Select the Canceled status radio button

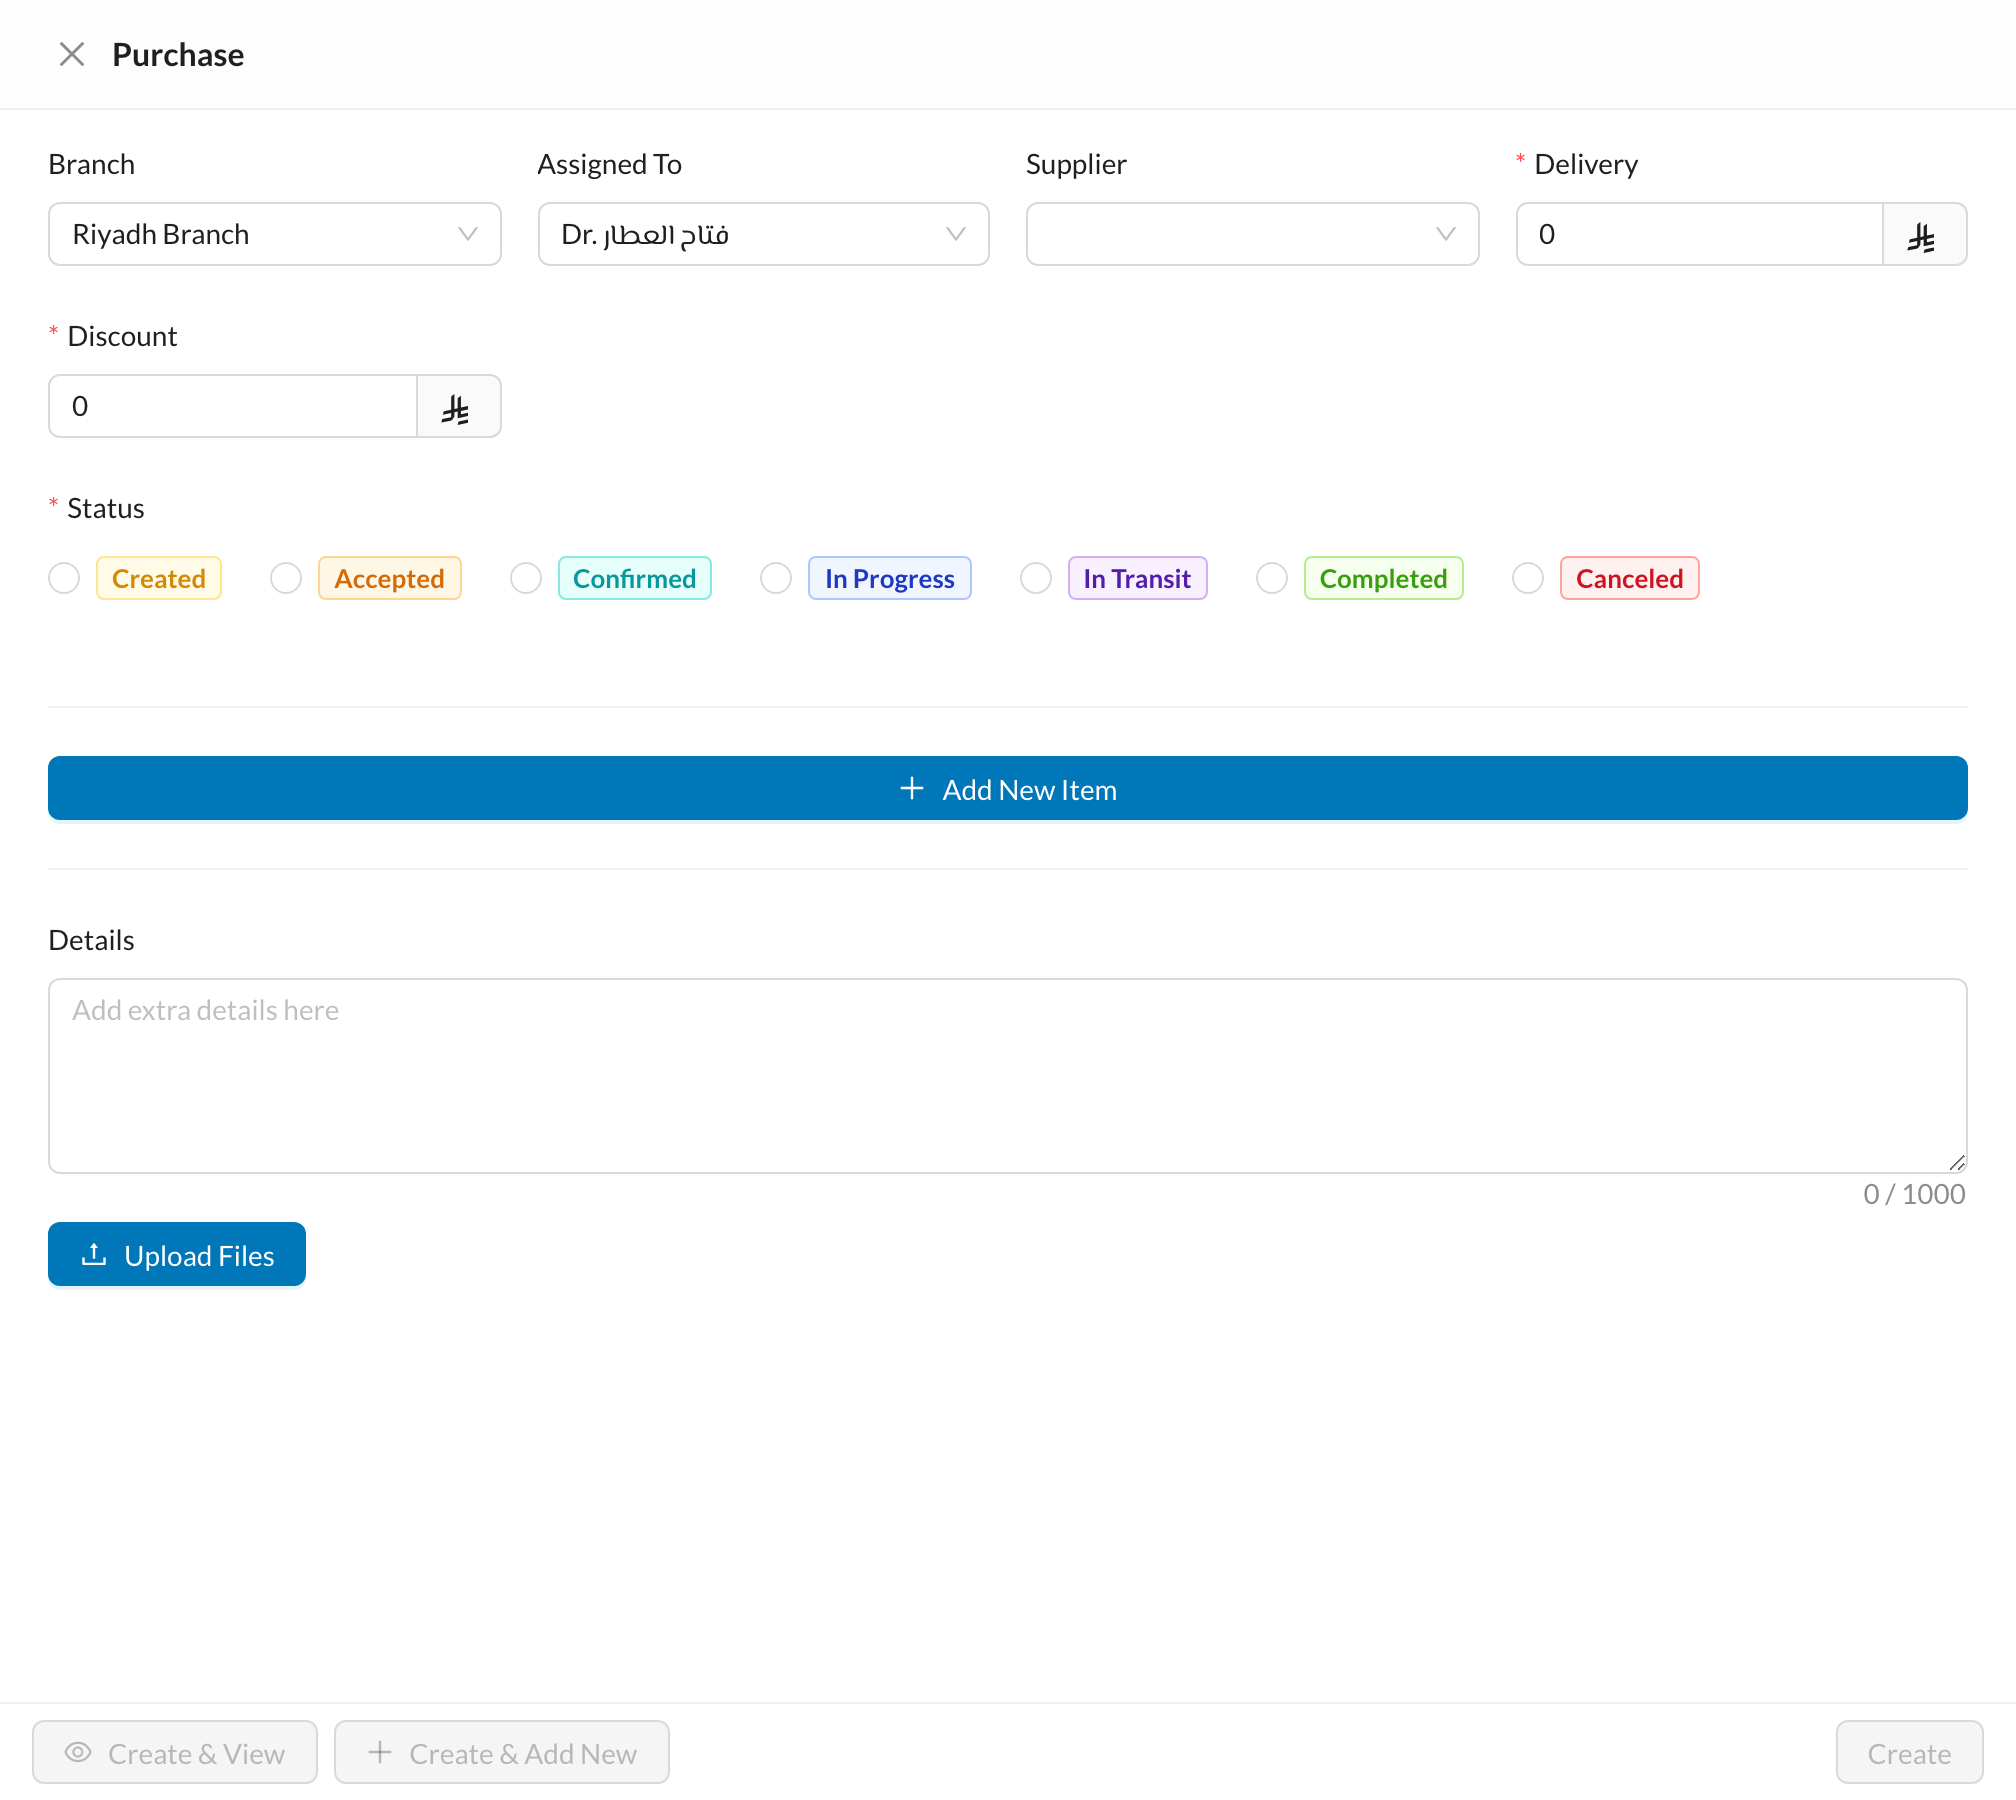(x=1528, y=578)
